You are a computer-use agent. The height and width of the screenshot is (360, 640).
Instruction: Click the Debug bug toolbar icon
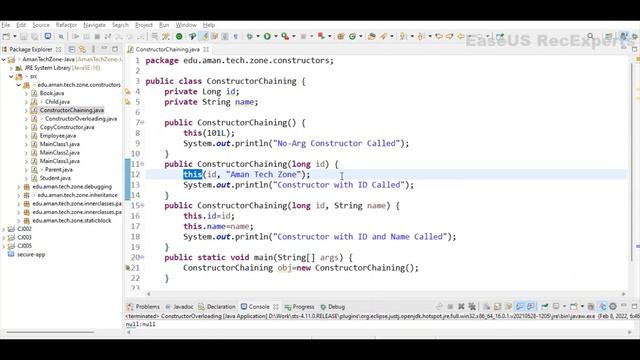click(x=249, y=36)
